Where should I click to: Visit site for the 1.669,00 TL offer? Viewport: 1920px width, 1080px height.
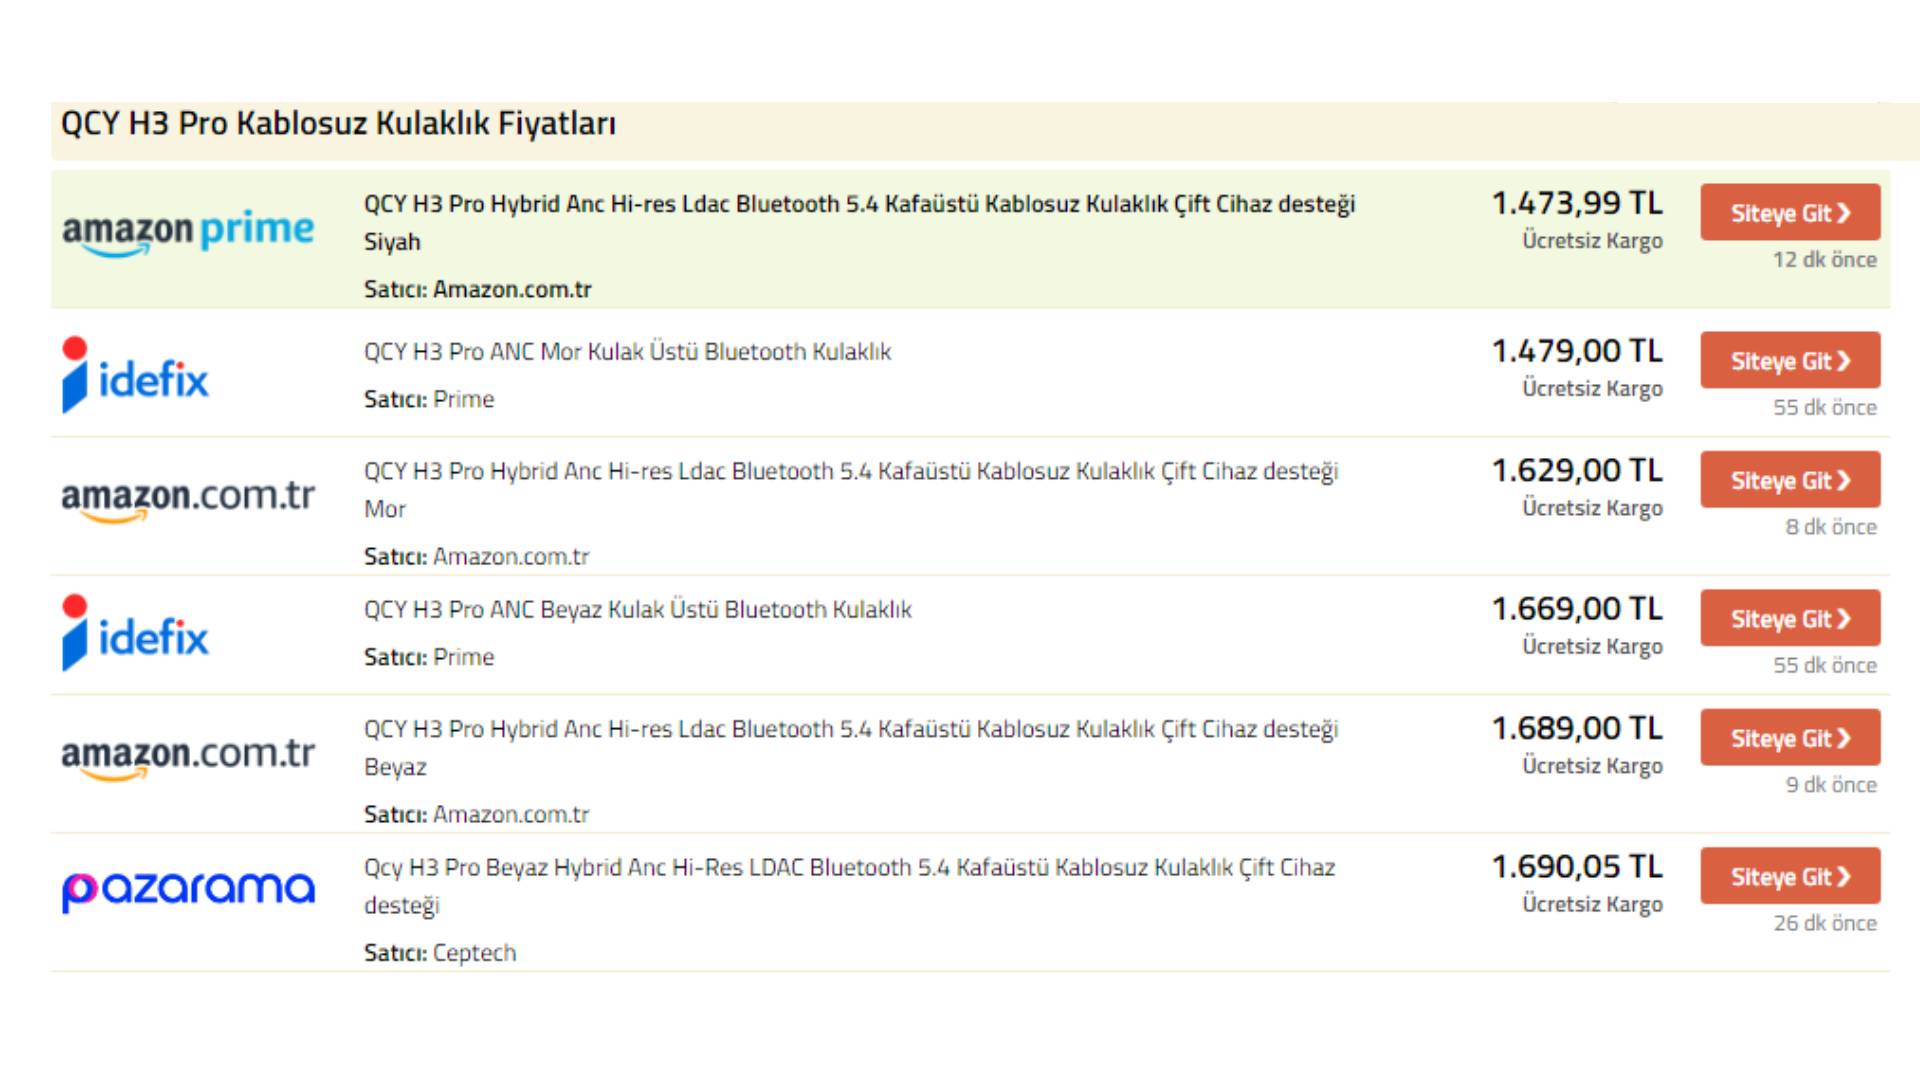pyautogui.click(x=1790, y=618)
